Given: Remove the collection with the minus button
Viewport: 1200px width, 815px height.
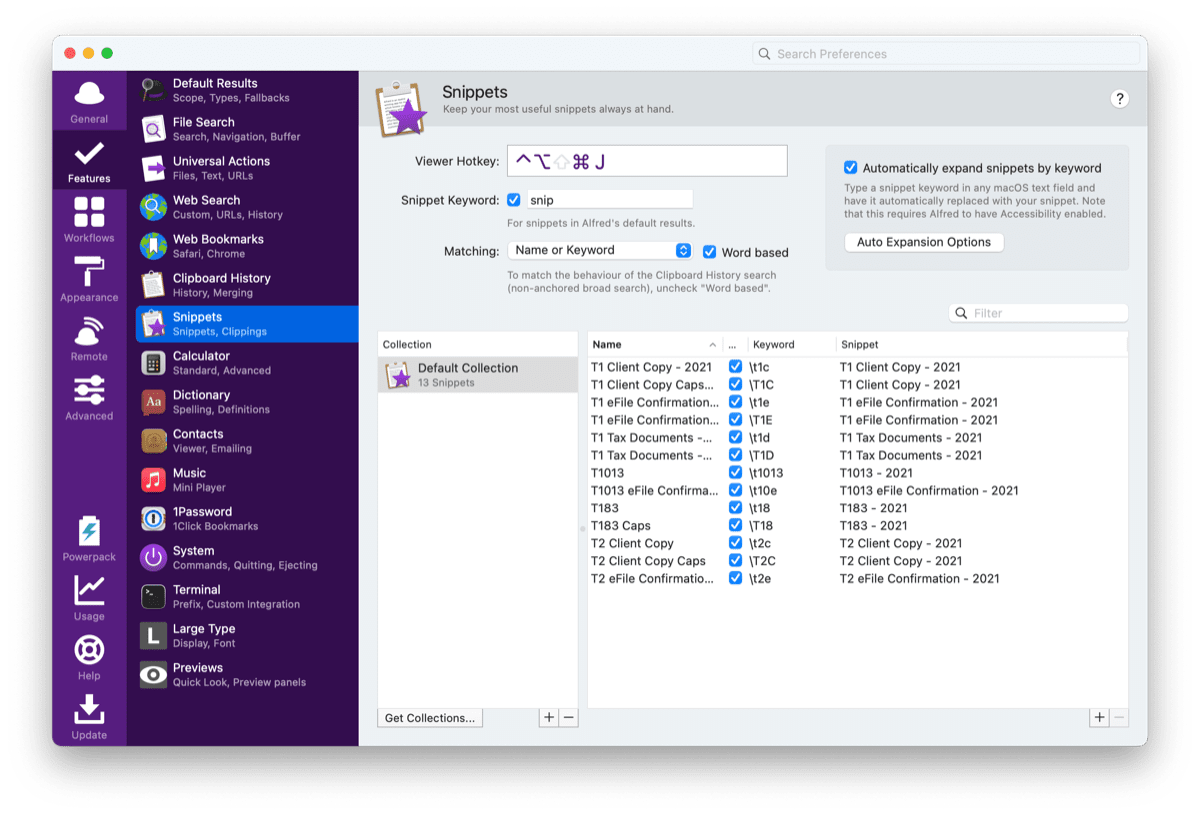Looking at the screenshot, I should click(568, 718).
